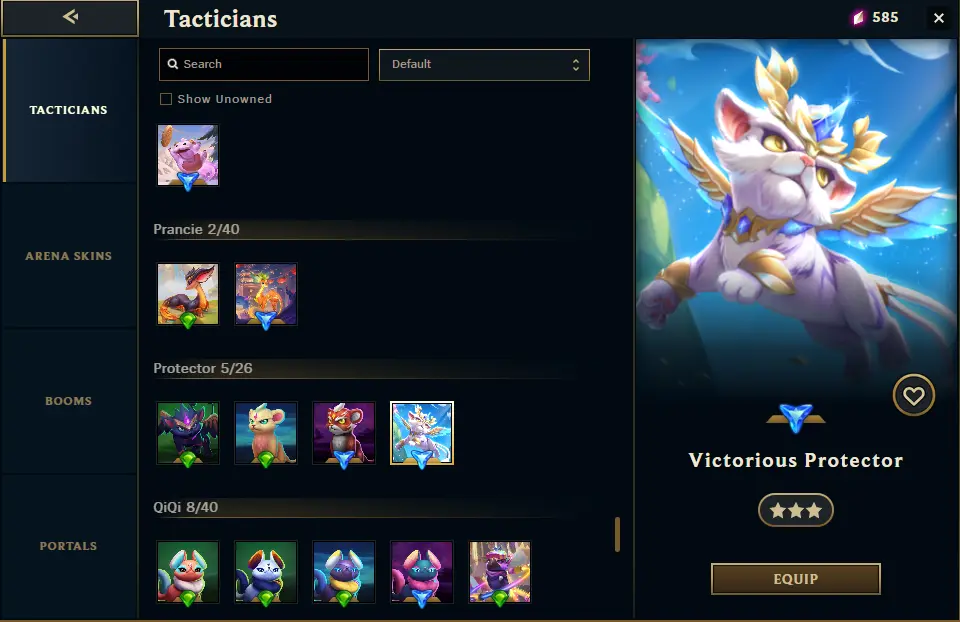960x622 pixels.
Task: Select the dark purple winged Protector
Action: [188, 433]
